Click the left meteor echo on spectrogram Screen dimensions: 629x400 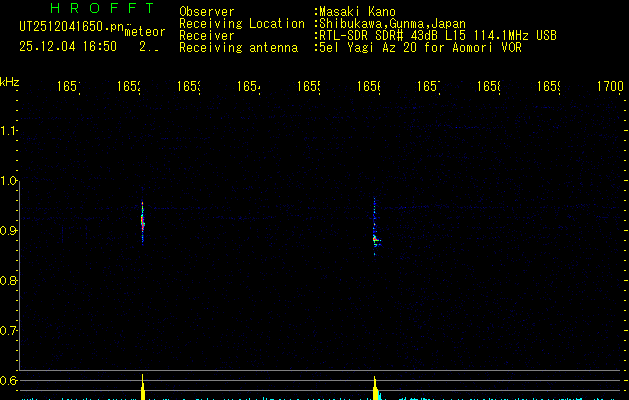(142, 220)
